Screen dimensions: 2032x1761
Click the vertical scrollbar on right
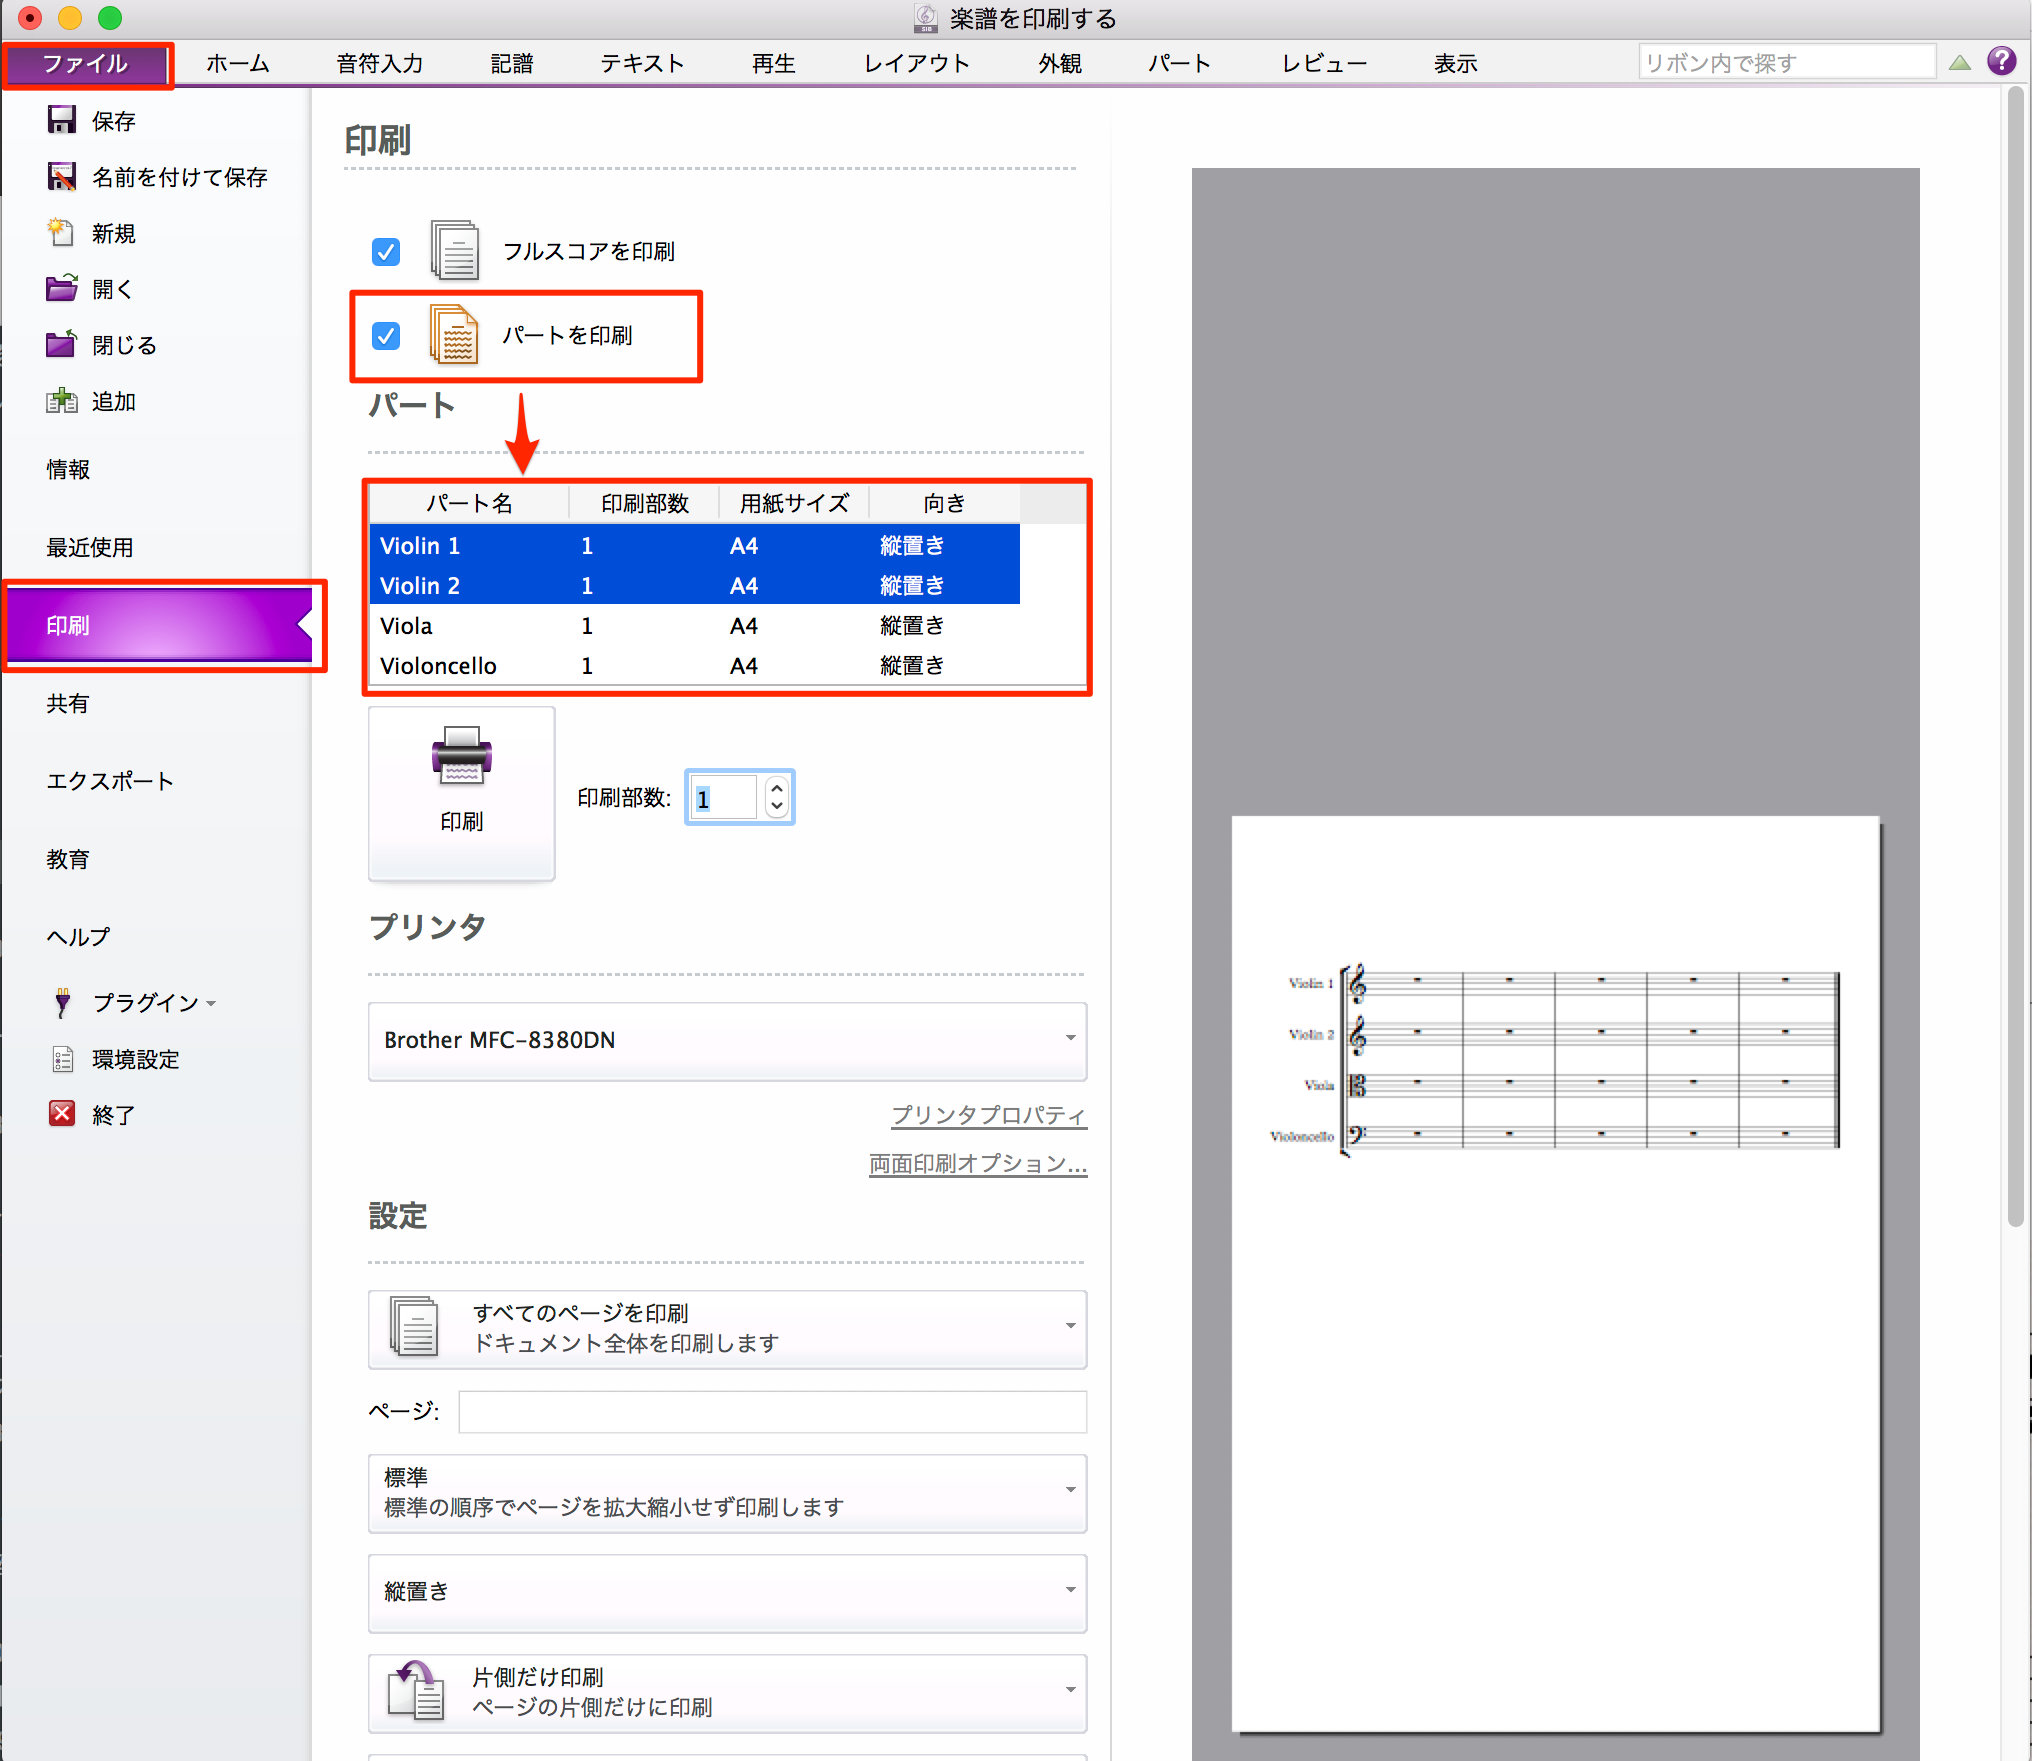tap(2016, 656)
